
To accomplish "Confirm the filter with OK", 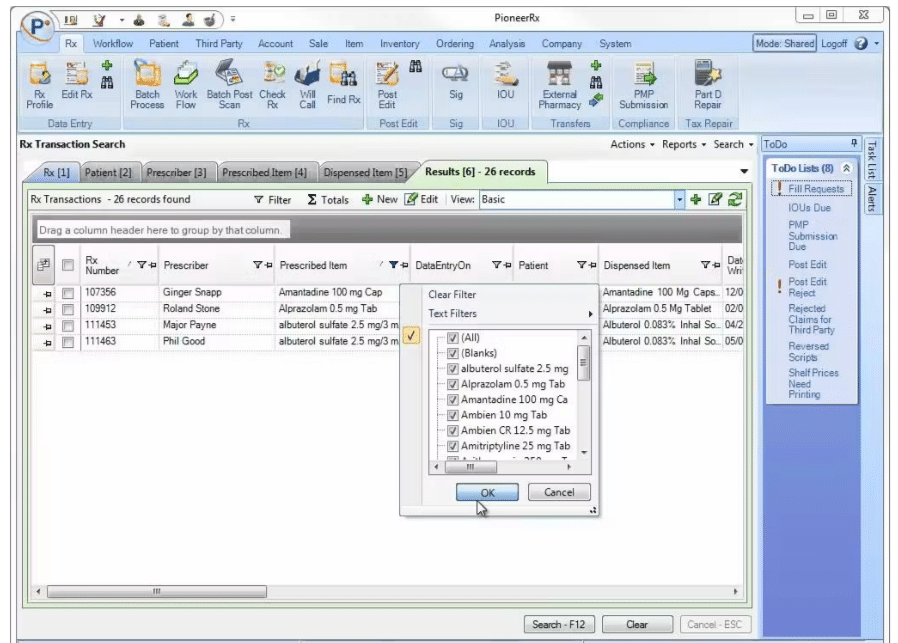I will (487, 492).
